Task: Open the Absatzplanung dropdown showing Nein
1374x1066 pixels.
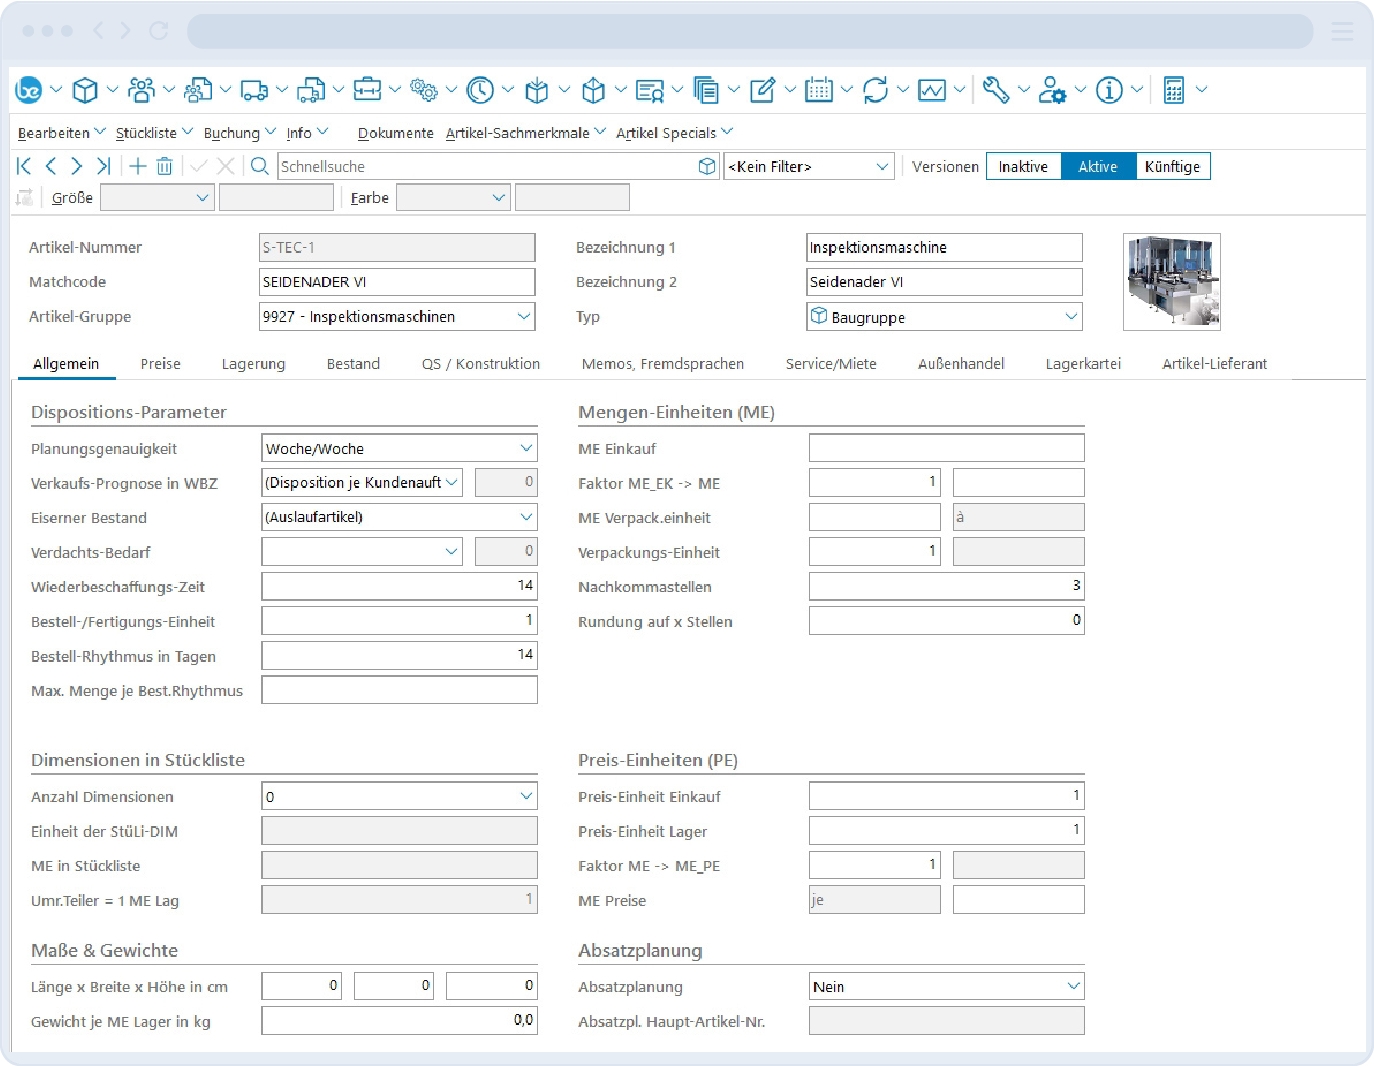Action: tap(1073, 987)
